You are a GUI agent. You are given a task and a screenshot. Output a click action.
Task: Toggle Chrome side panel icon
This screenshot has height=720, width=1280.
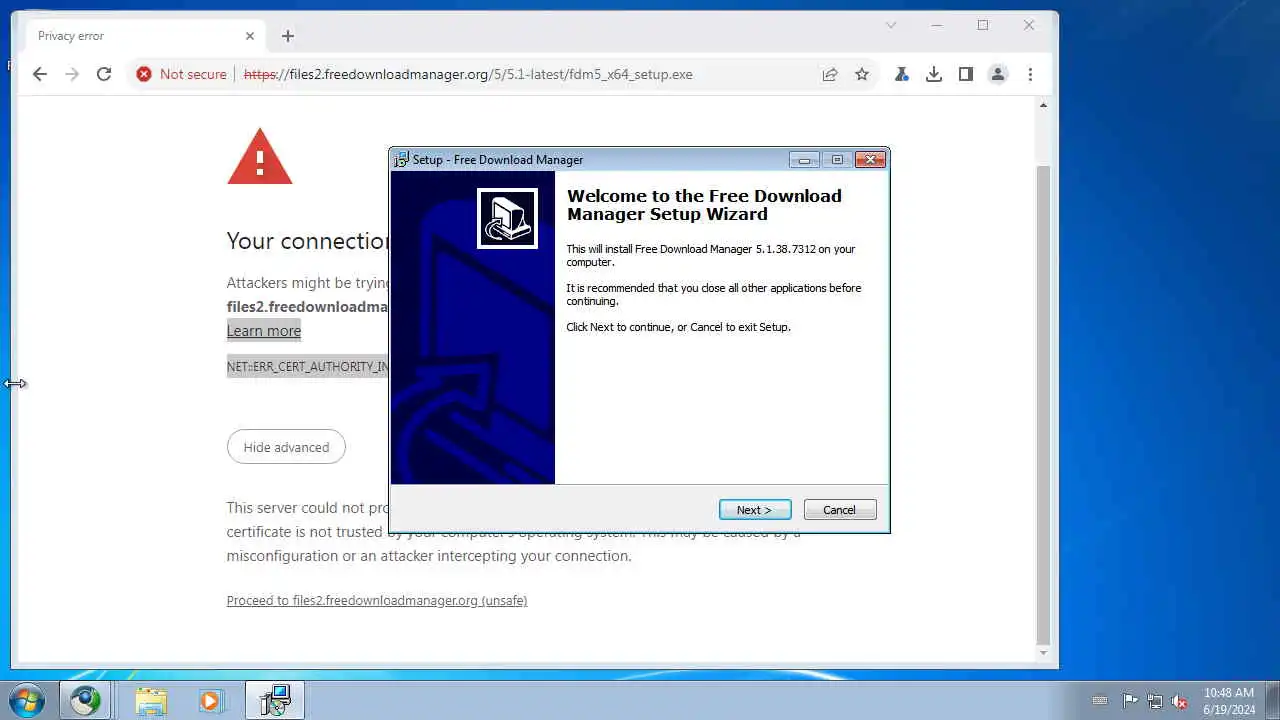coord(966,74)
